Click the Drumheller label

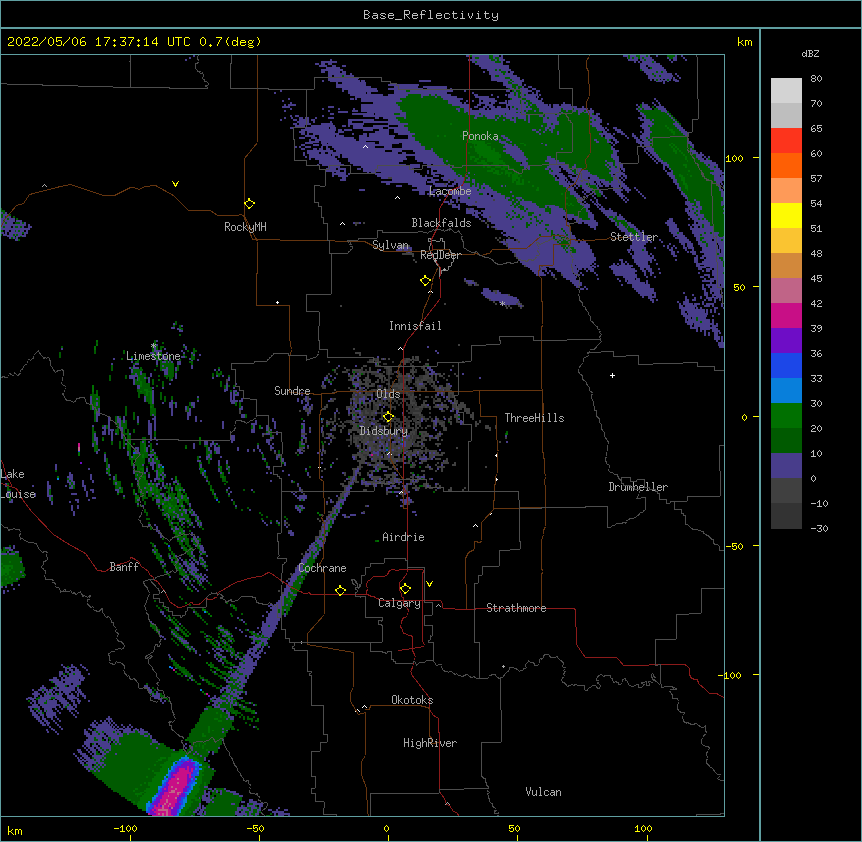tap(638, 487)
